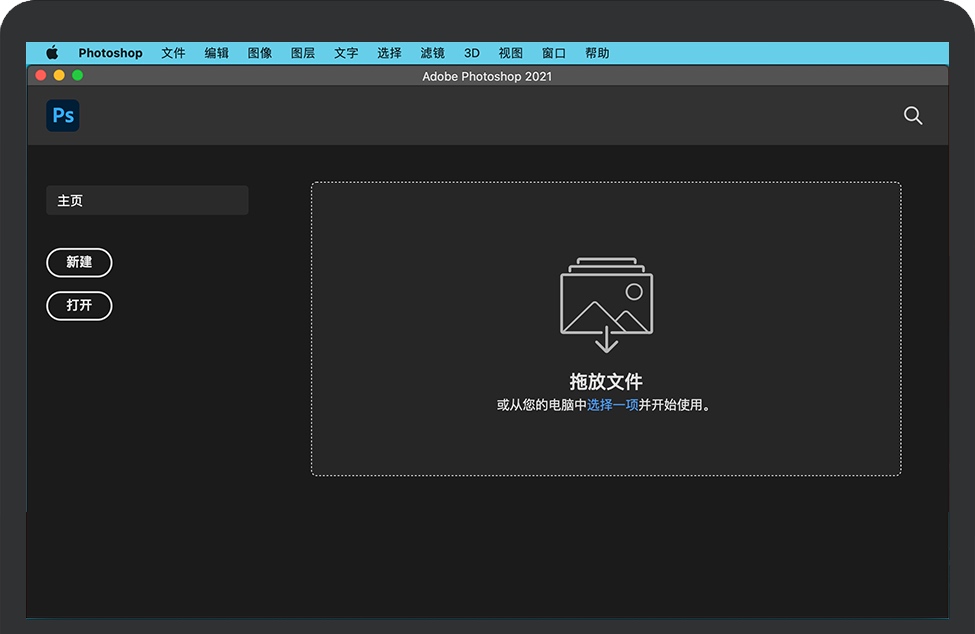Select the 主页 home tab in sidebar
Image resolution: width=975 pixels, height=634 pixels.
point(147,200)
